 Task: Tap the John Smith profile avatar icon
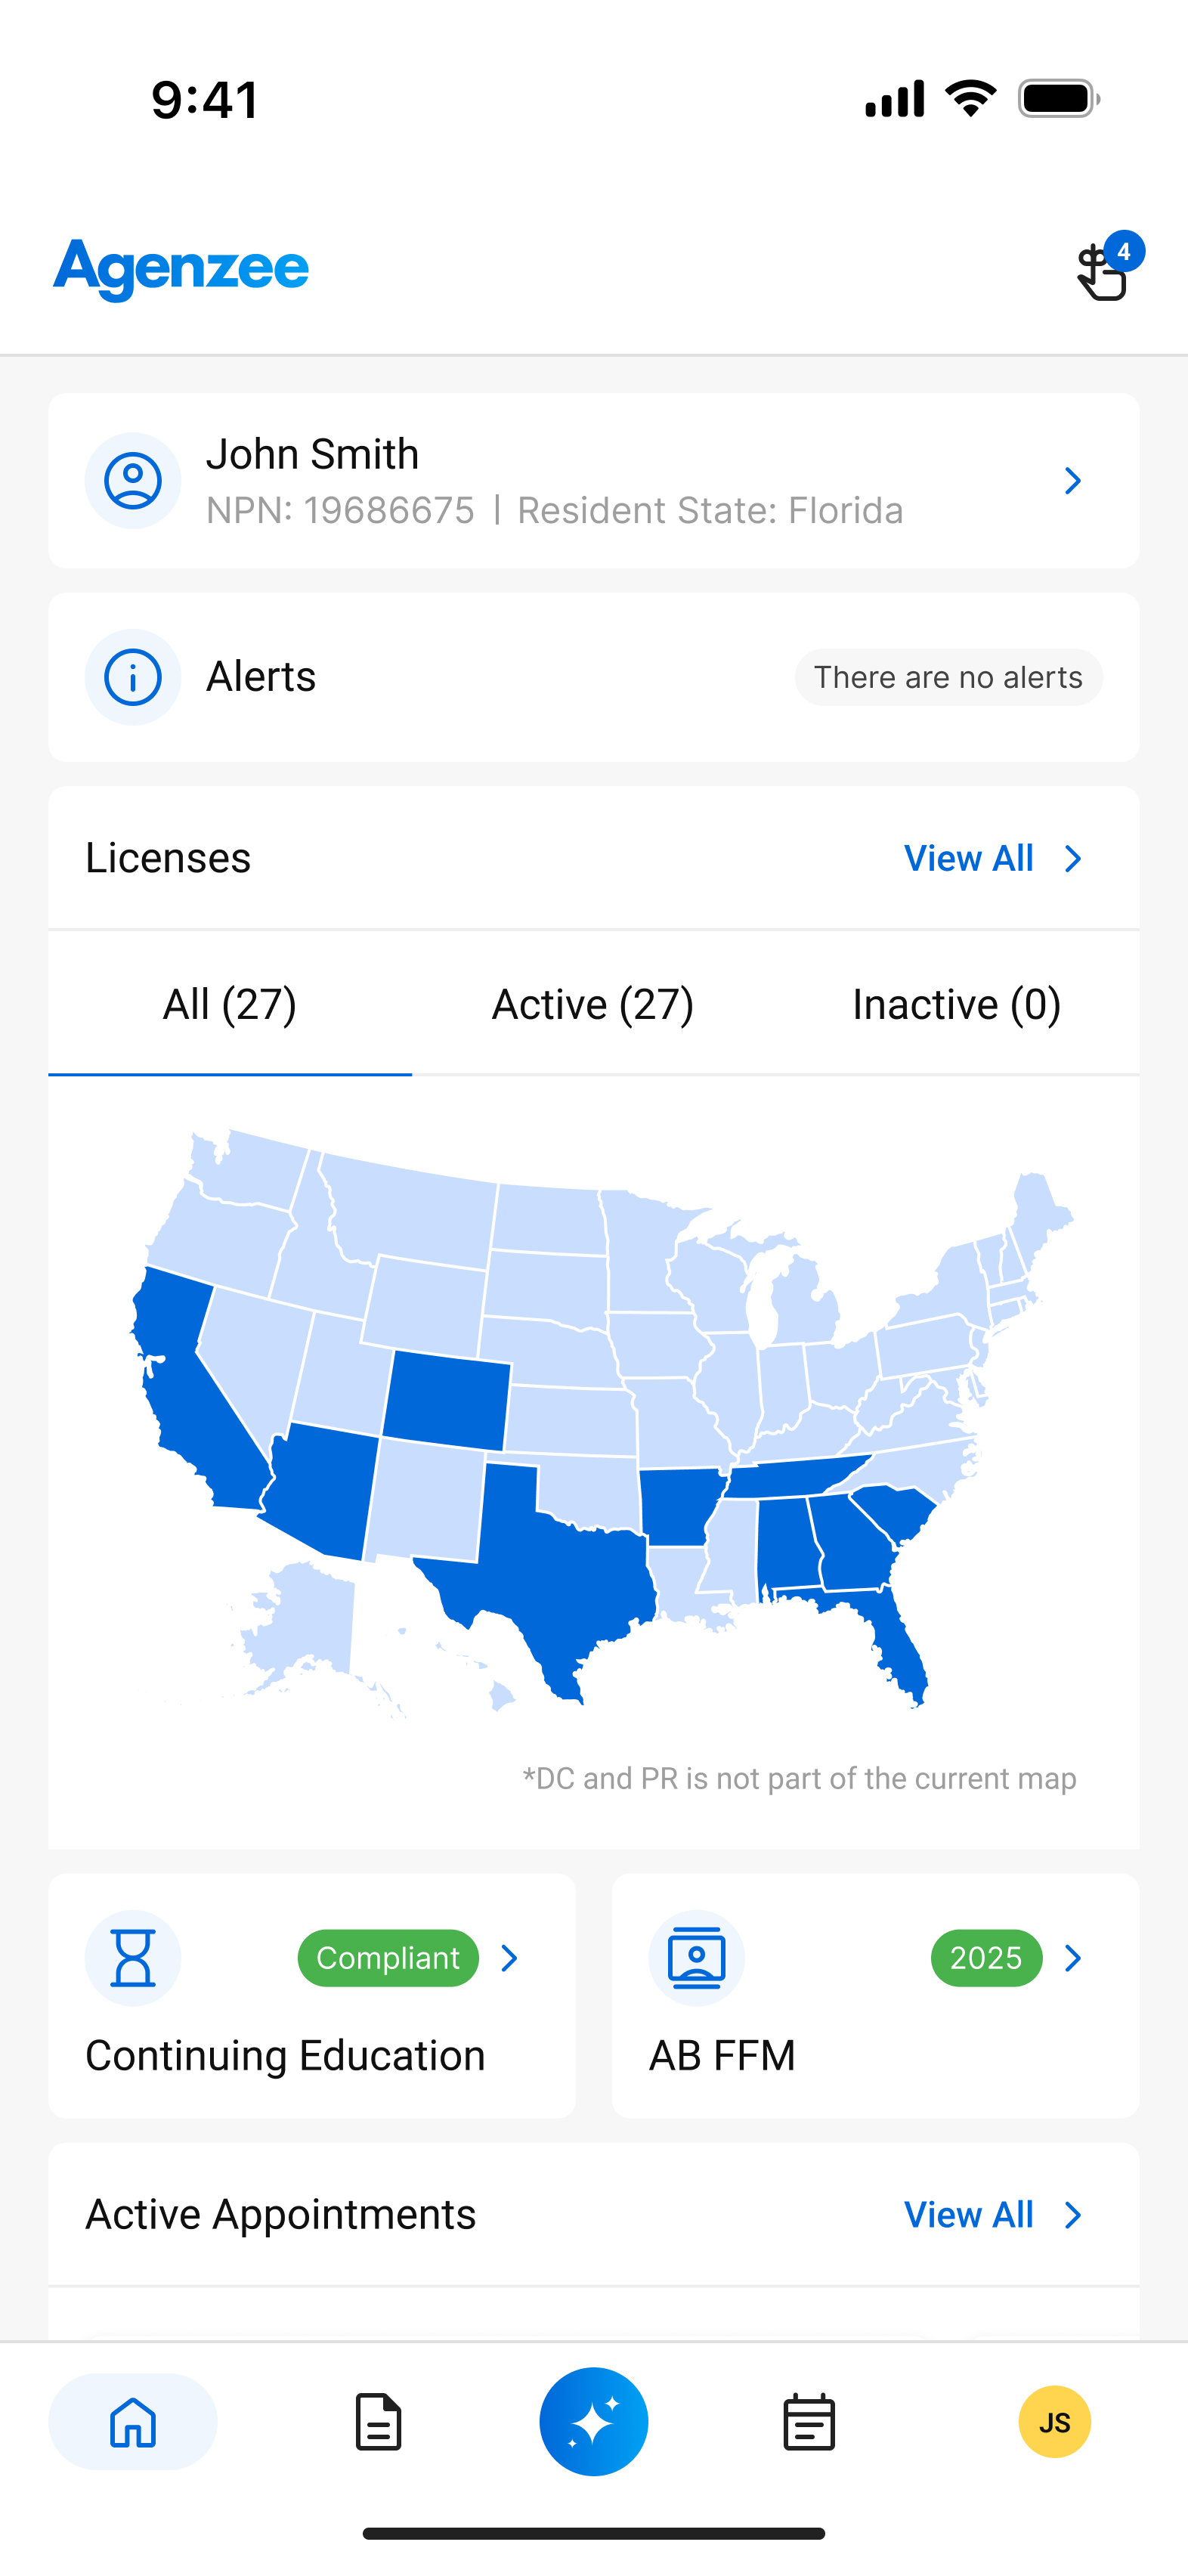click(x=133, y=481)
